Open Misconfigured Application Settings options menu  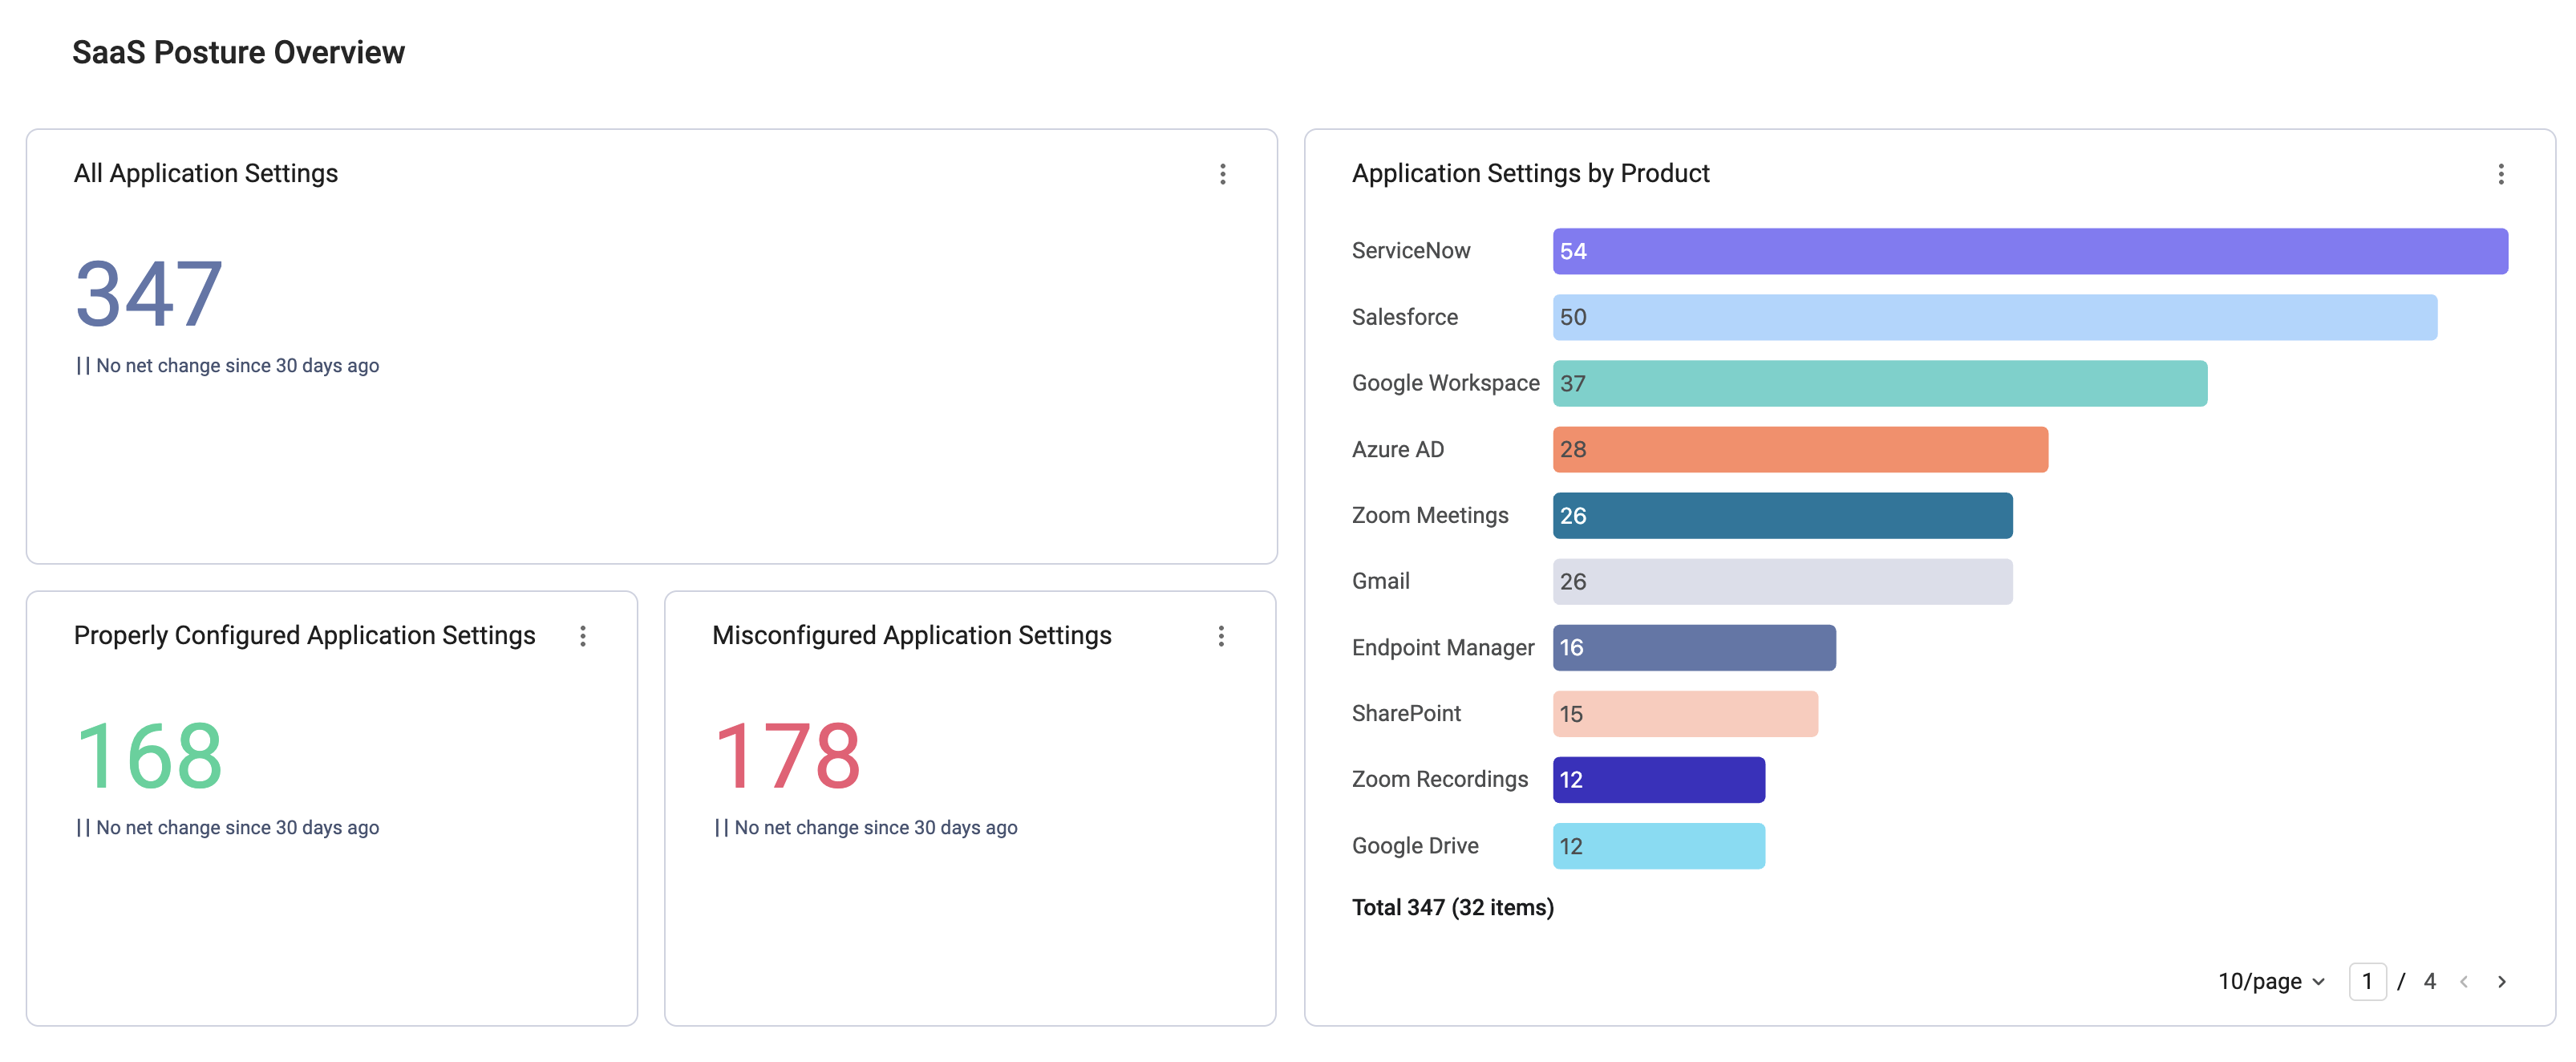1221,636
